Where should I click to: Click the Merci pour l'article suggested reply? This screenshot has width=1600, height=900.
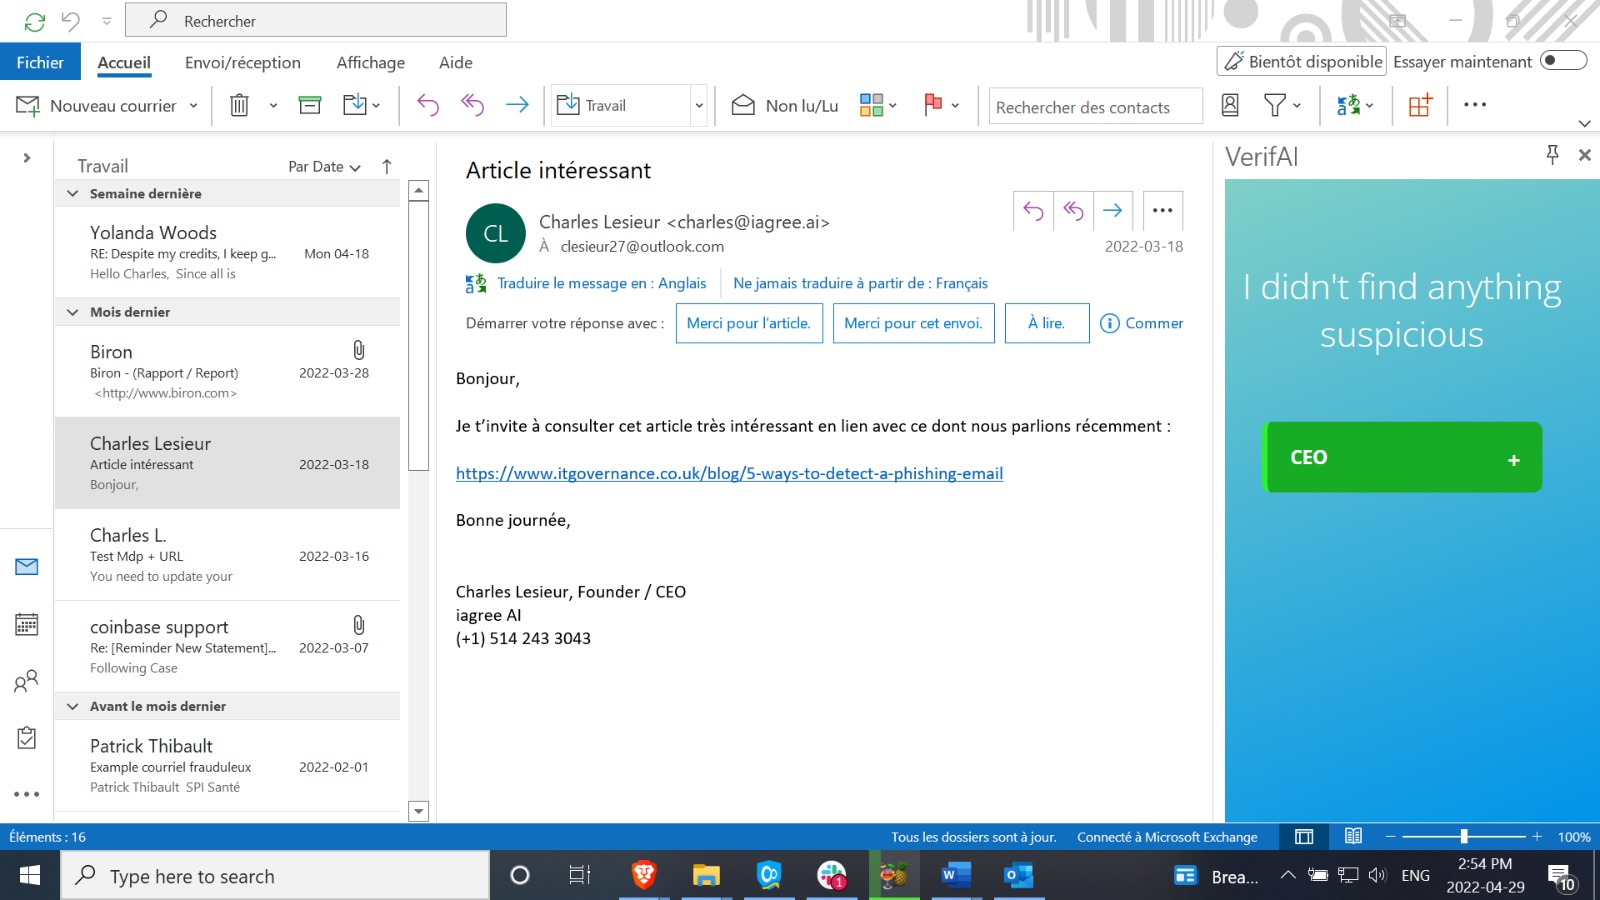click(749, 323)
